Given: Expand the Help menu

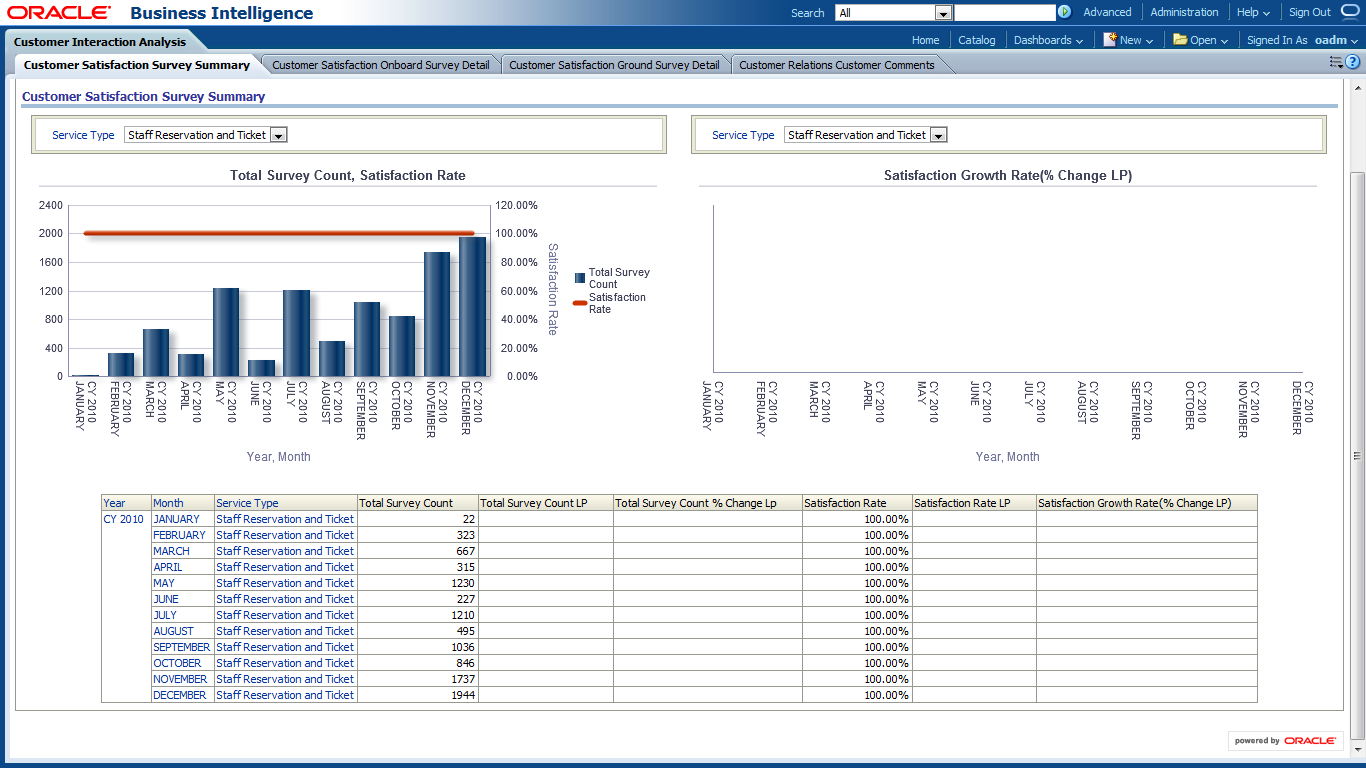Looking at the screenshot, I should tap(1253, 12).
